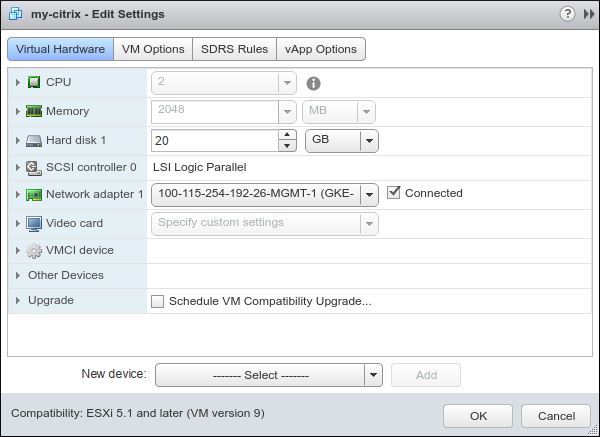The image size is (600, 437).
Task: Uncheck the network adapter Connected checkbox
Action: coord(394,193)
